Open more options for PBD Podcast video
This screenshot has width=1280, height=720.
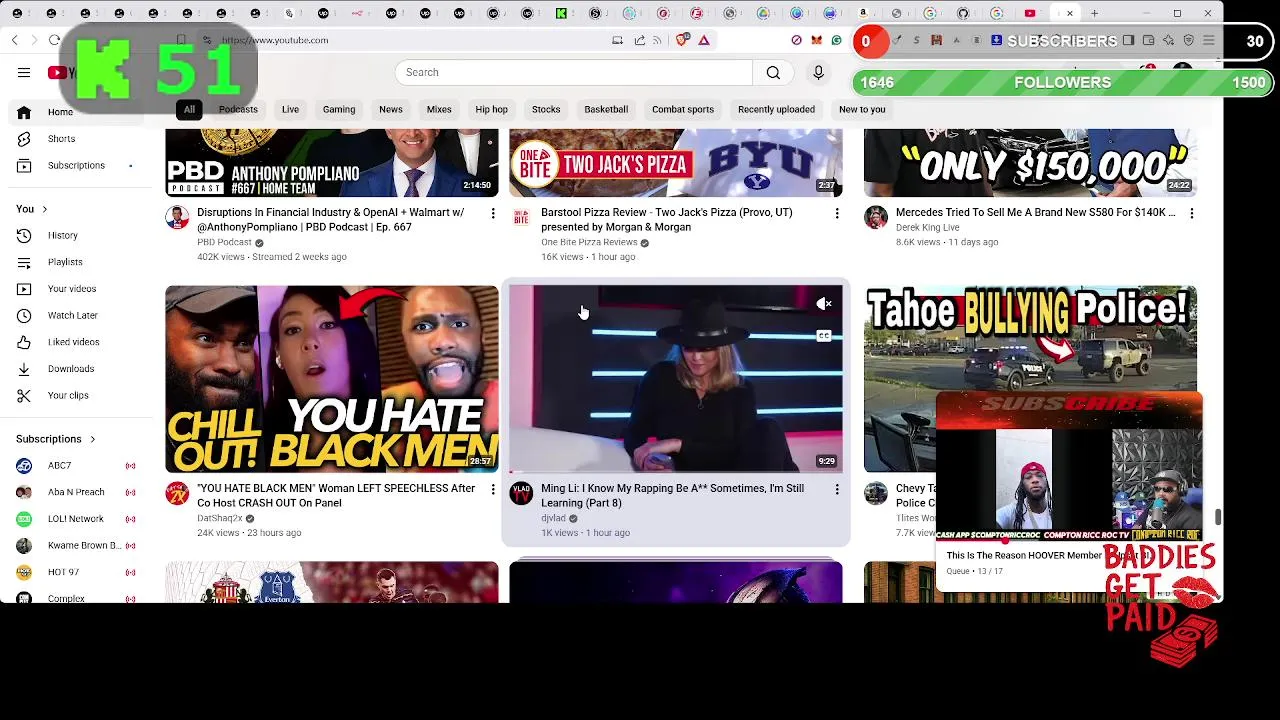[492, 213]
